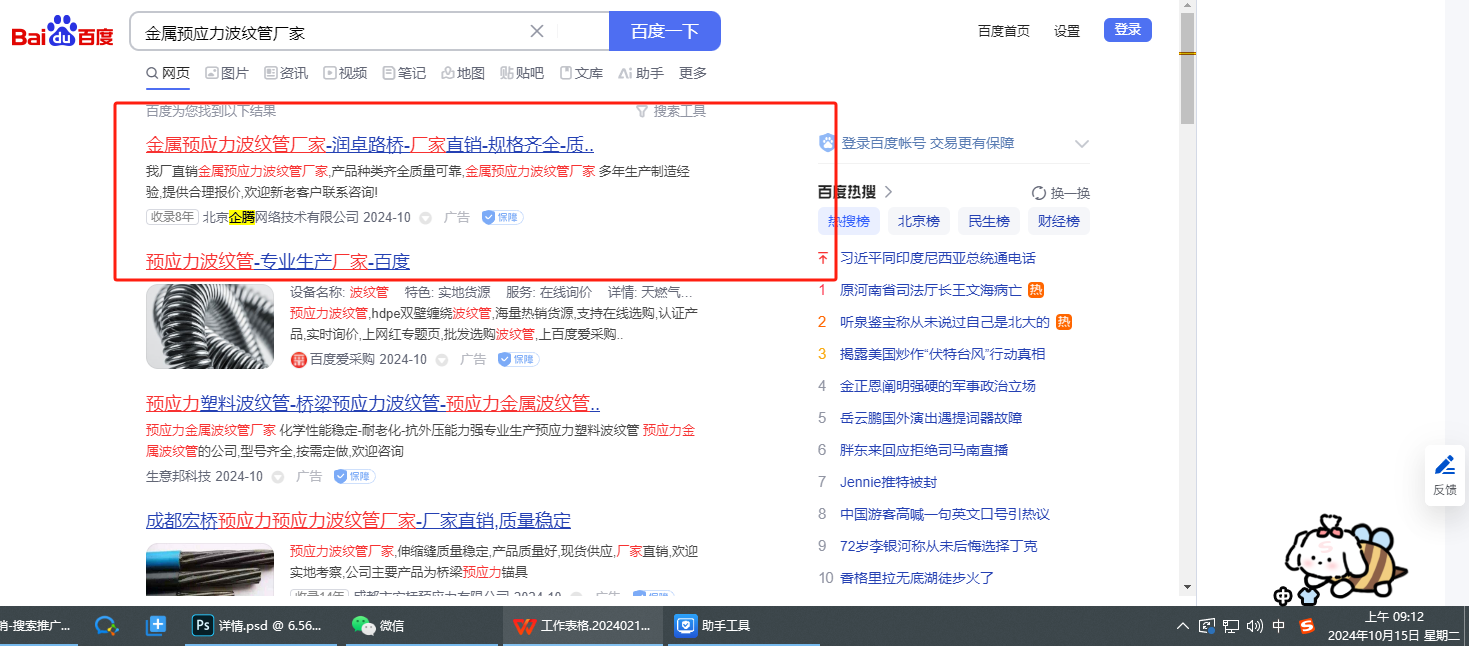Screen dimensions: 1469x646
Task: Click the Sogou input method tray icon
Action: coord(1306,626)
